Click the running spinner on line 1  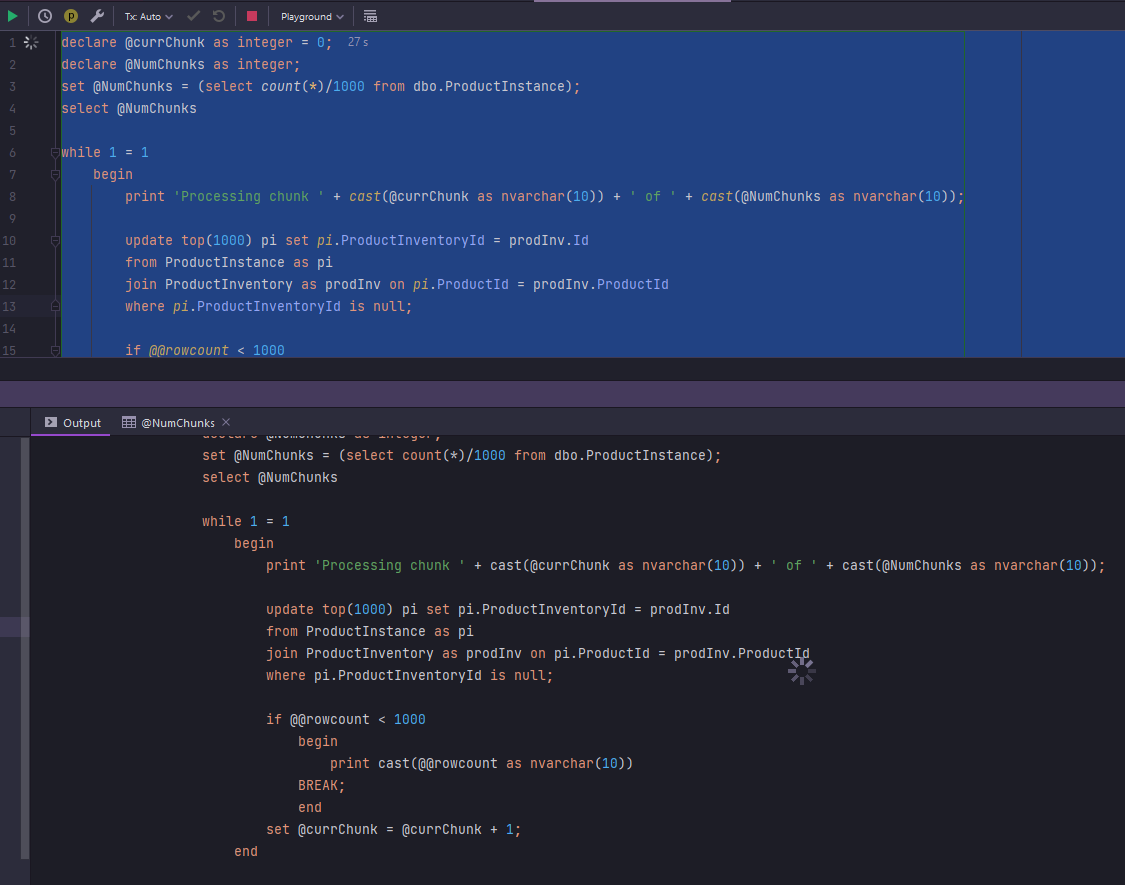click(31, 42)
